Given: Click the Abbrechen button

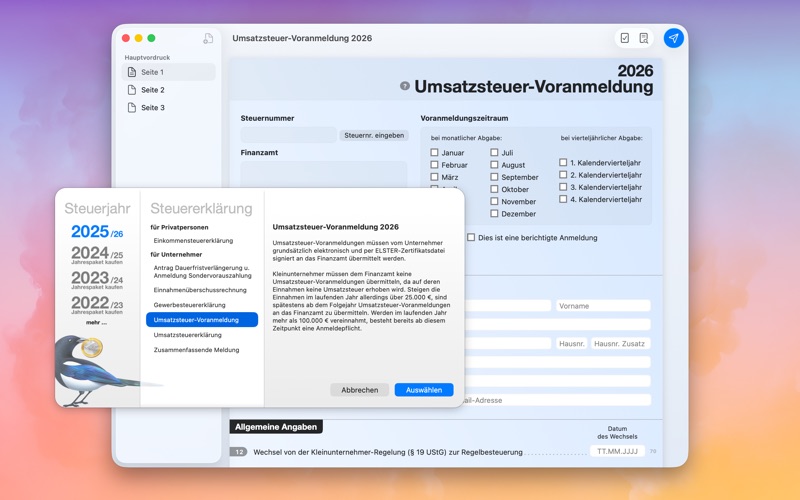Looking at the screenshot, I should point(360,390).
